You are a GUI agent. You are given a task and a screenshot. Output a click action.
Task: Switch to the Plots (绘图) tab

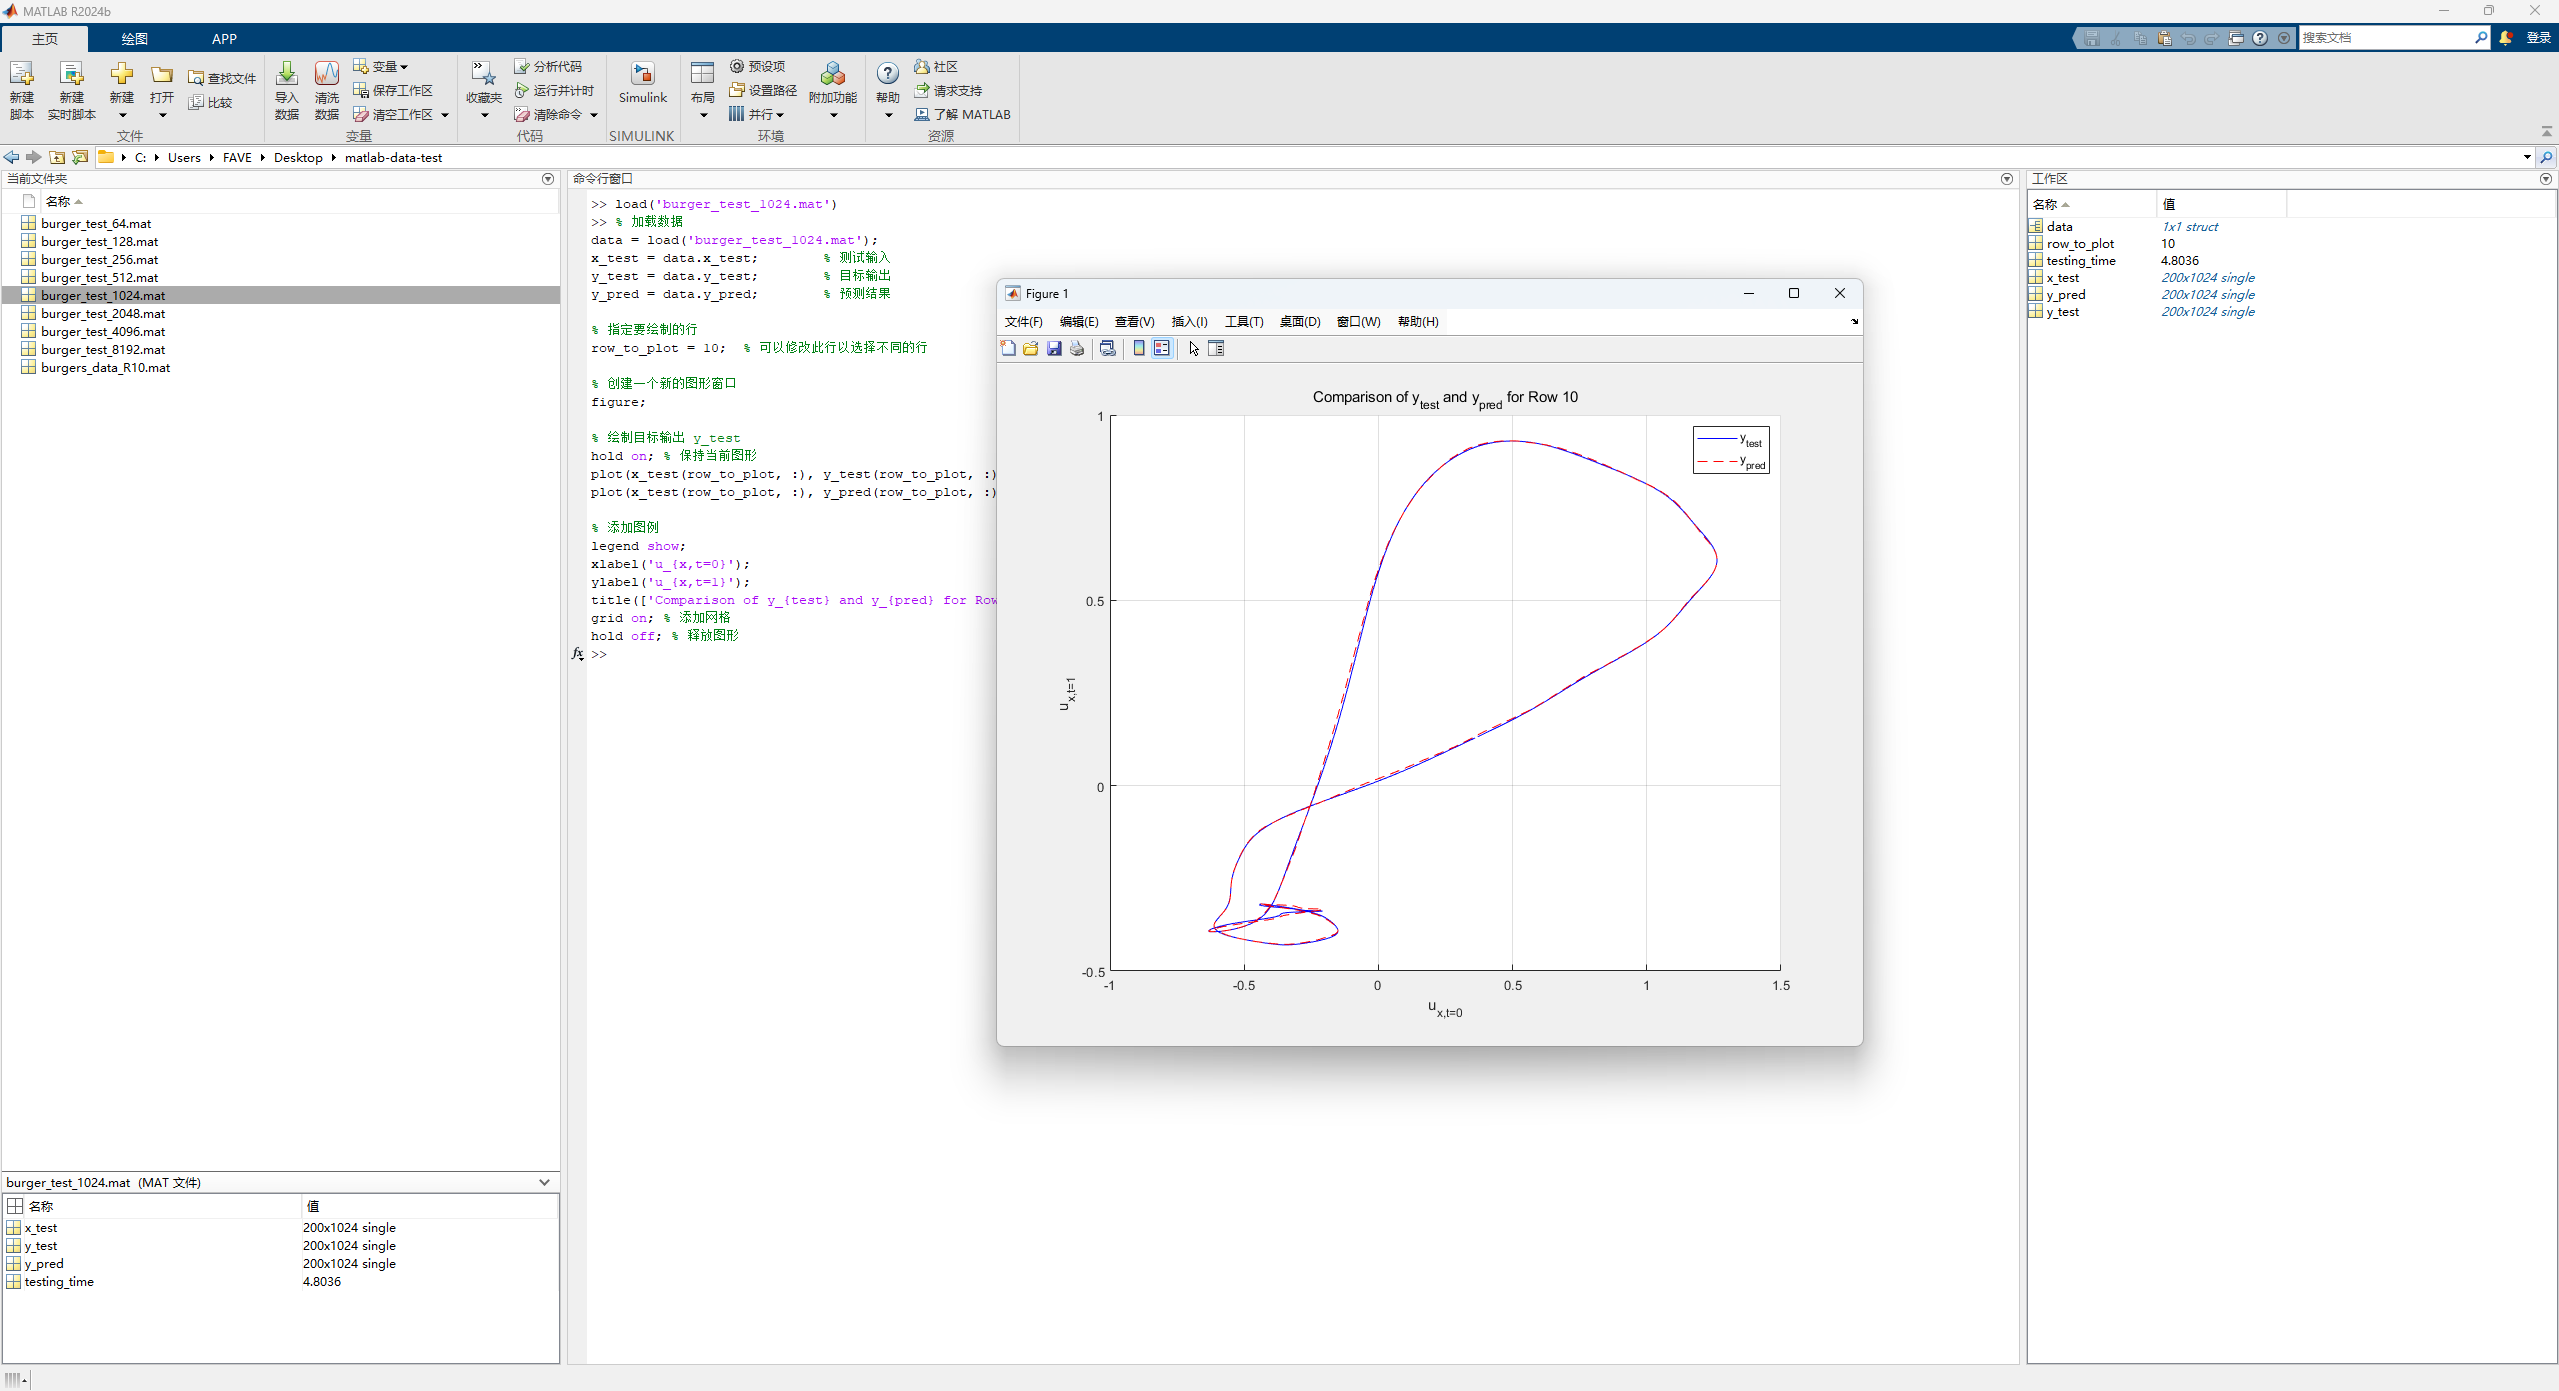(x=134, y=39)
